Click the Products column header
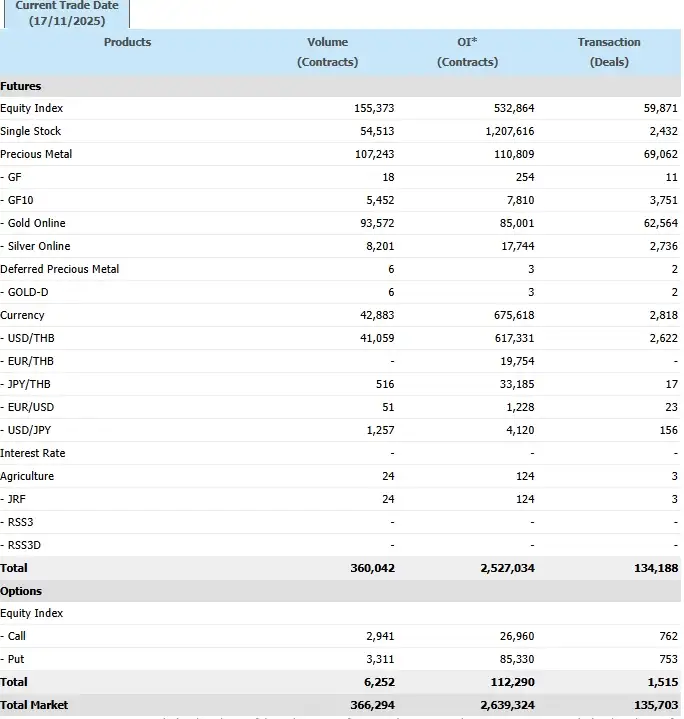The image size is (684, 719). [x=127, y=42]
